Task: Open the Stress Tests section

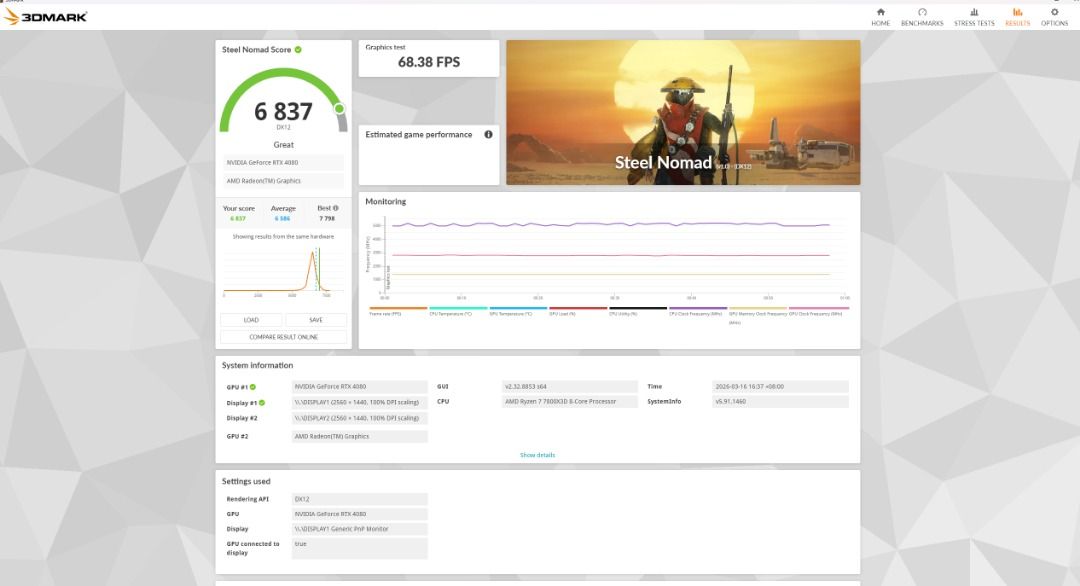Action: [974, 17]
